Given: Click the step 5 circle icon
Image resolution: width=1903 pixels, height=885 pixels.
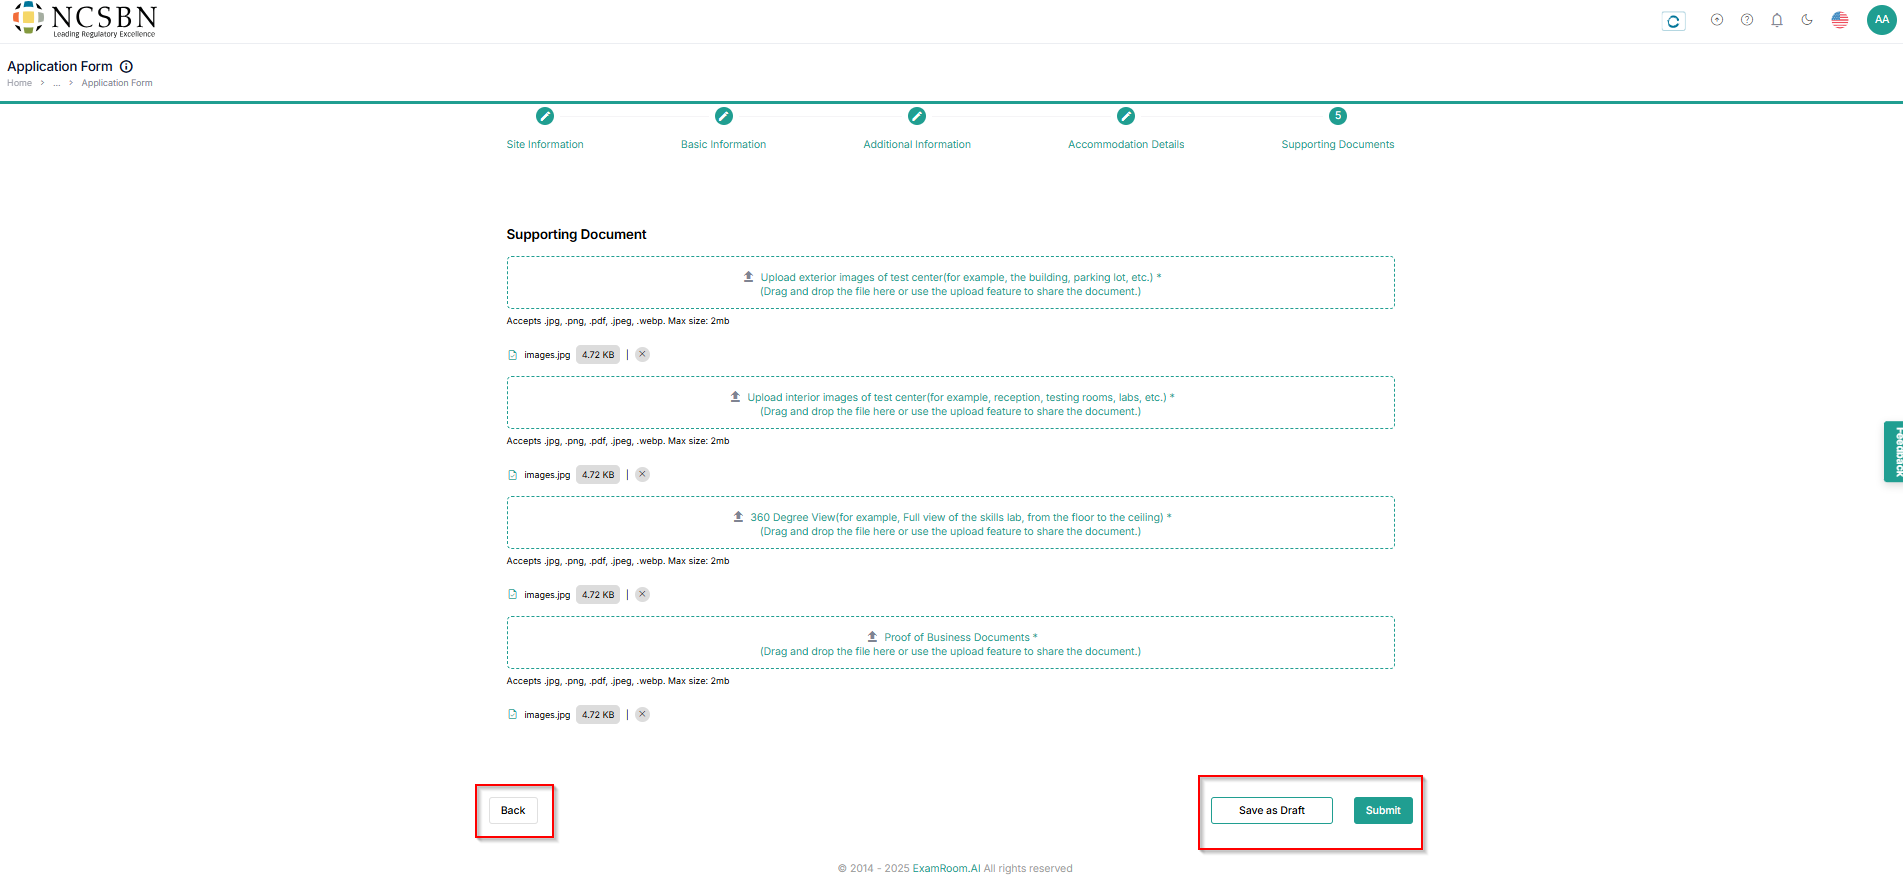Looking at the screenshot, I should [x=1338, y=116].
